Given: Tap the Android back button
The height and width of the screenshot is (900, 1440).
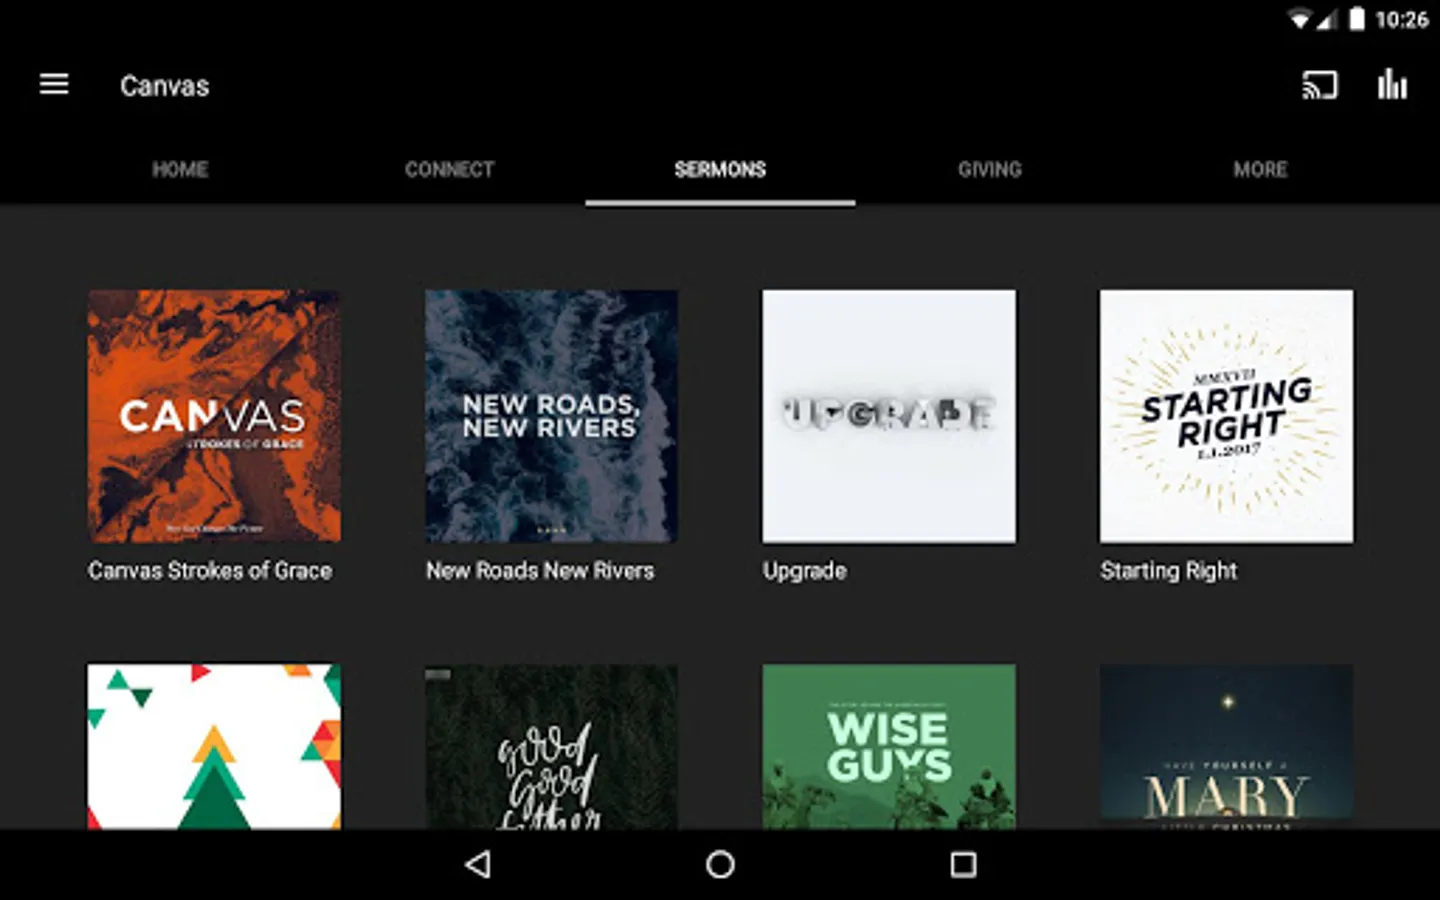Looking at the screenshot, I should tap(478, 864).
